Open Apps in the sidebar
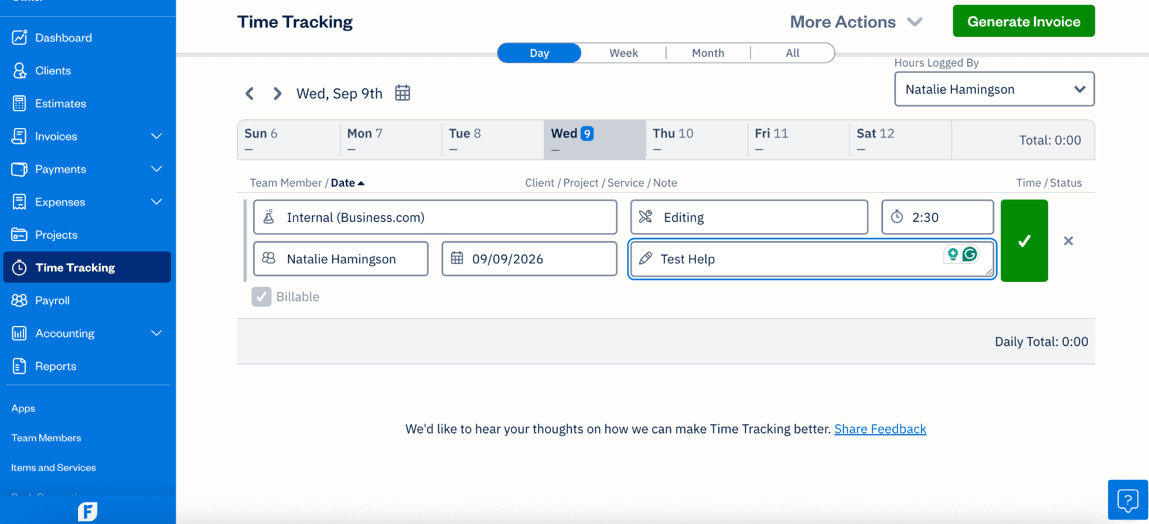 click(23, 408)
